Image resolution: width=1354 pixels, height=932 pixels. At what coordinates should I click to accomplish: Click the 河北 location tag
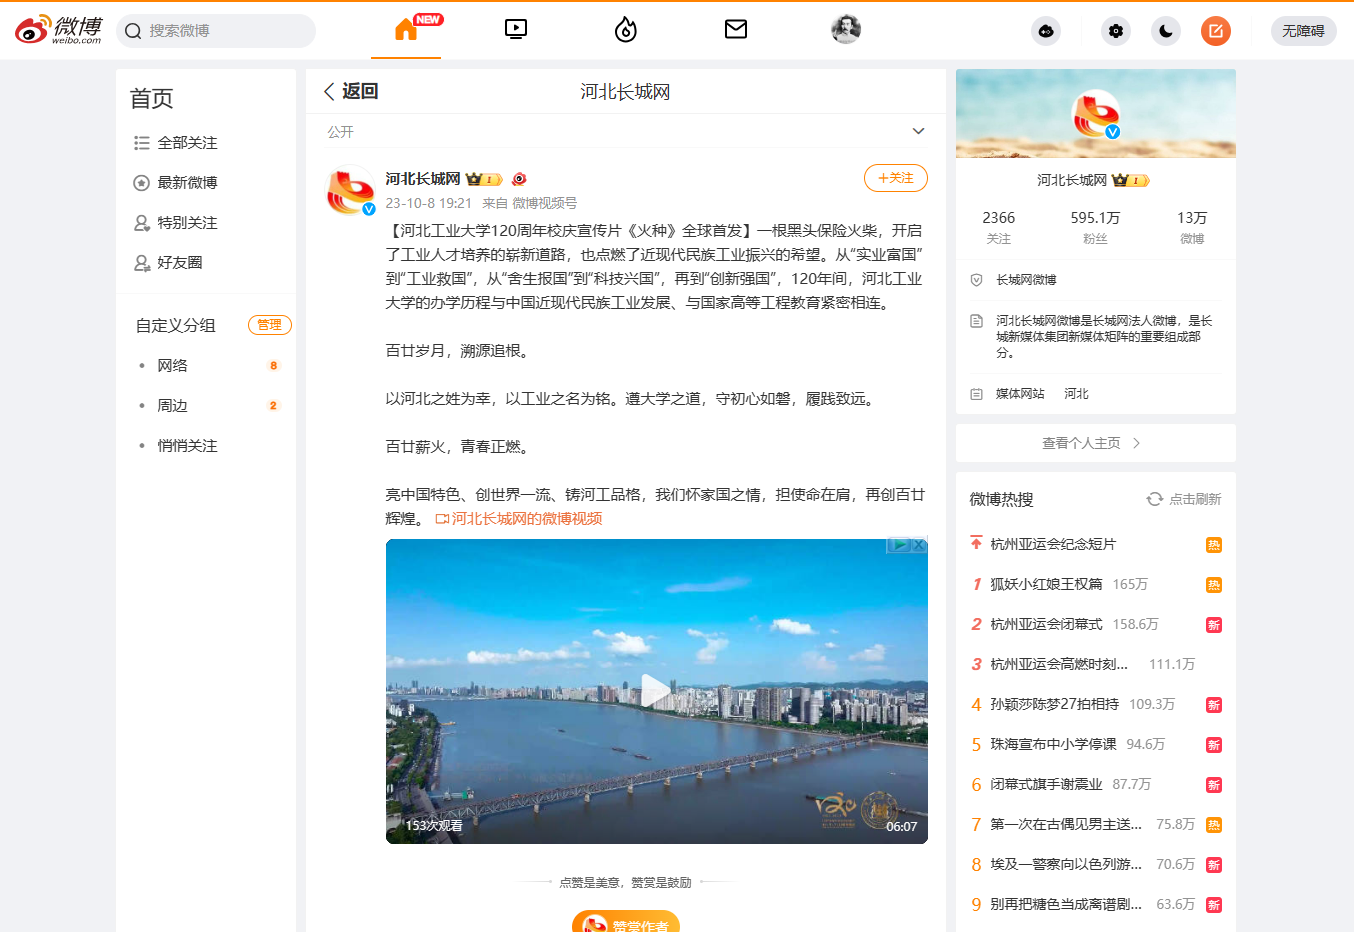tap(1076, 394)
